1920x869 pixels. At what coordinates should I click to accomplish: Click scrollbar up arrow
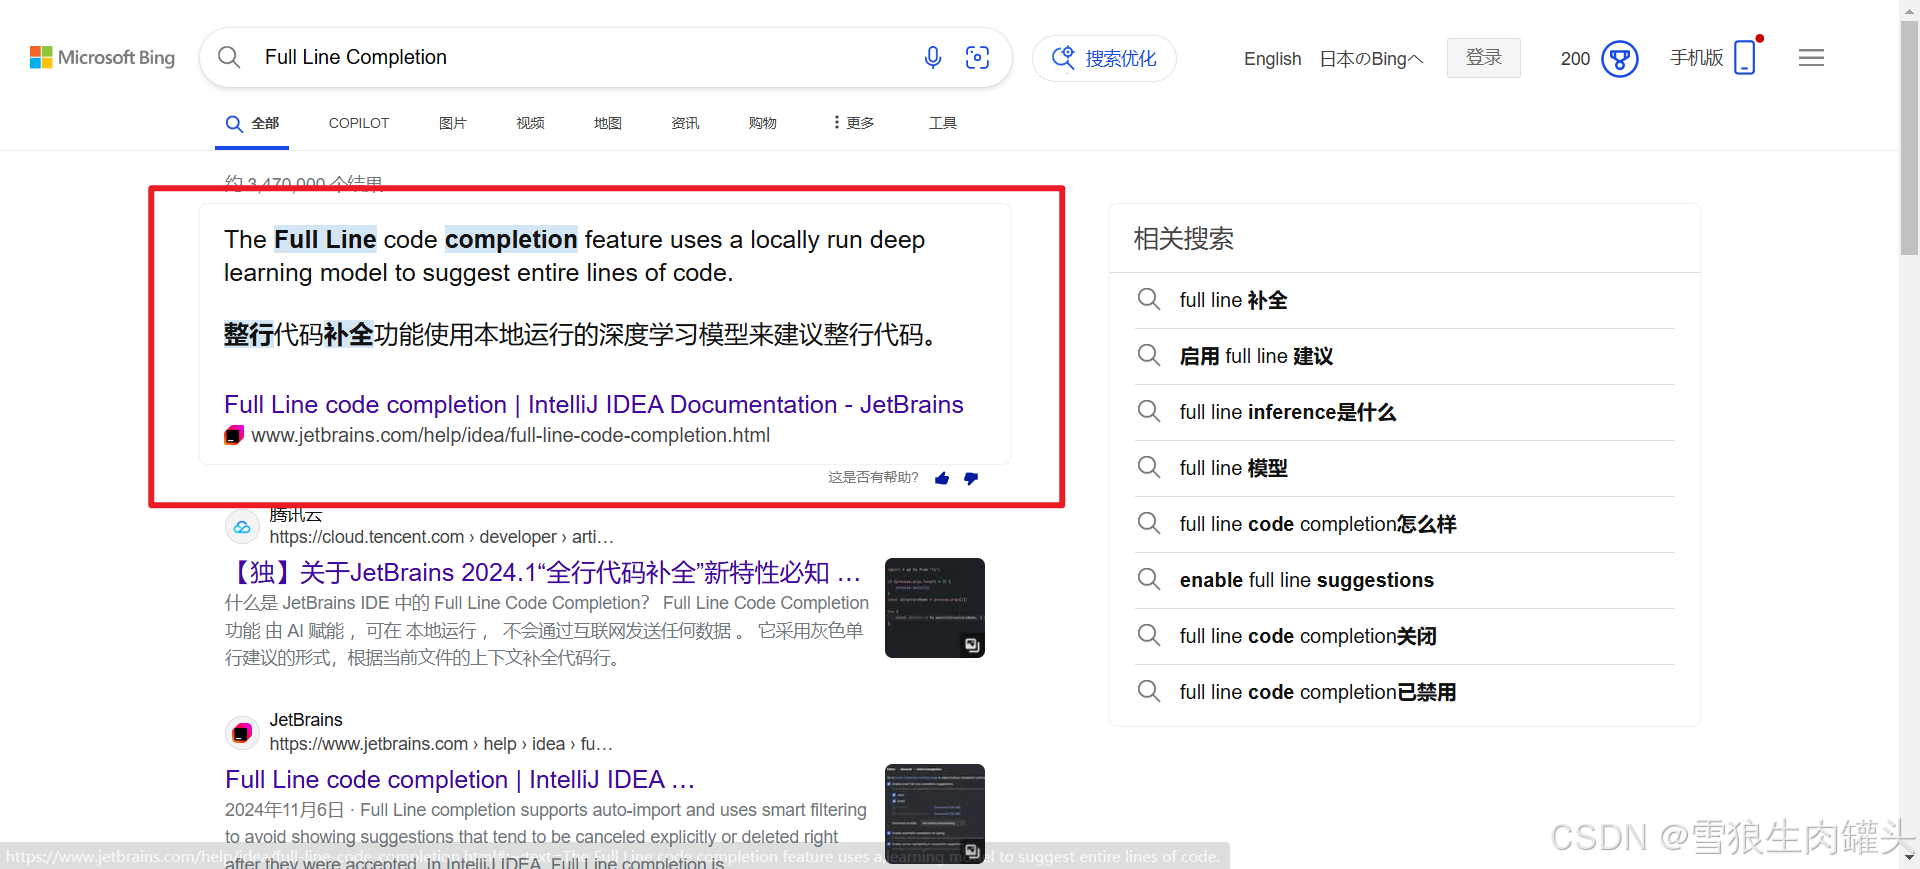point(1909,9)
